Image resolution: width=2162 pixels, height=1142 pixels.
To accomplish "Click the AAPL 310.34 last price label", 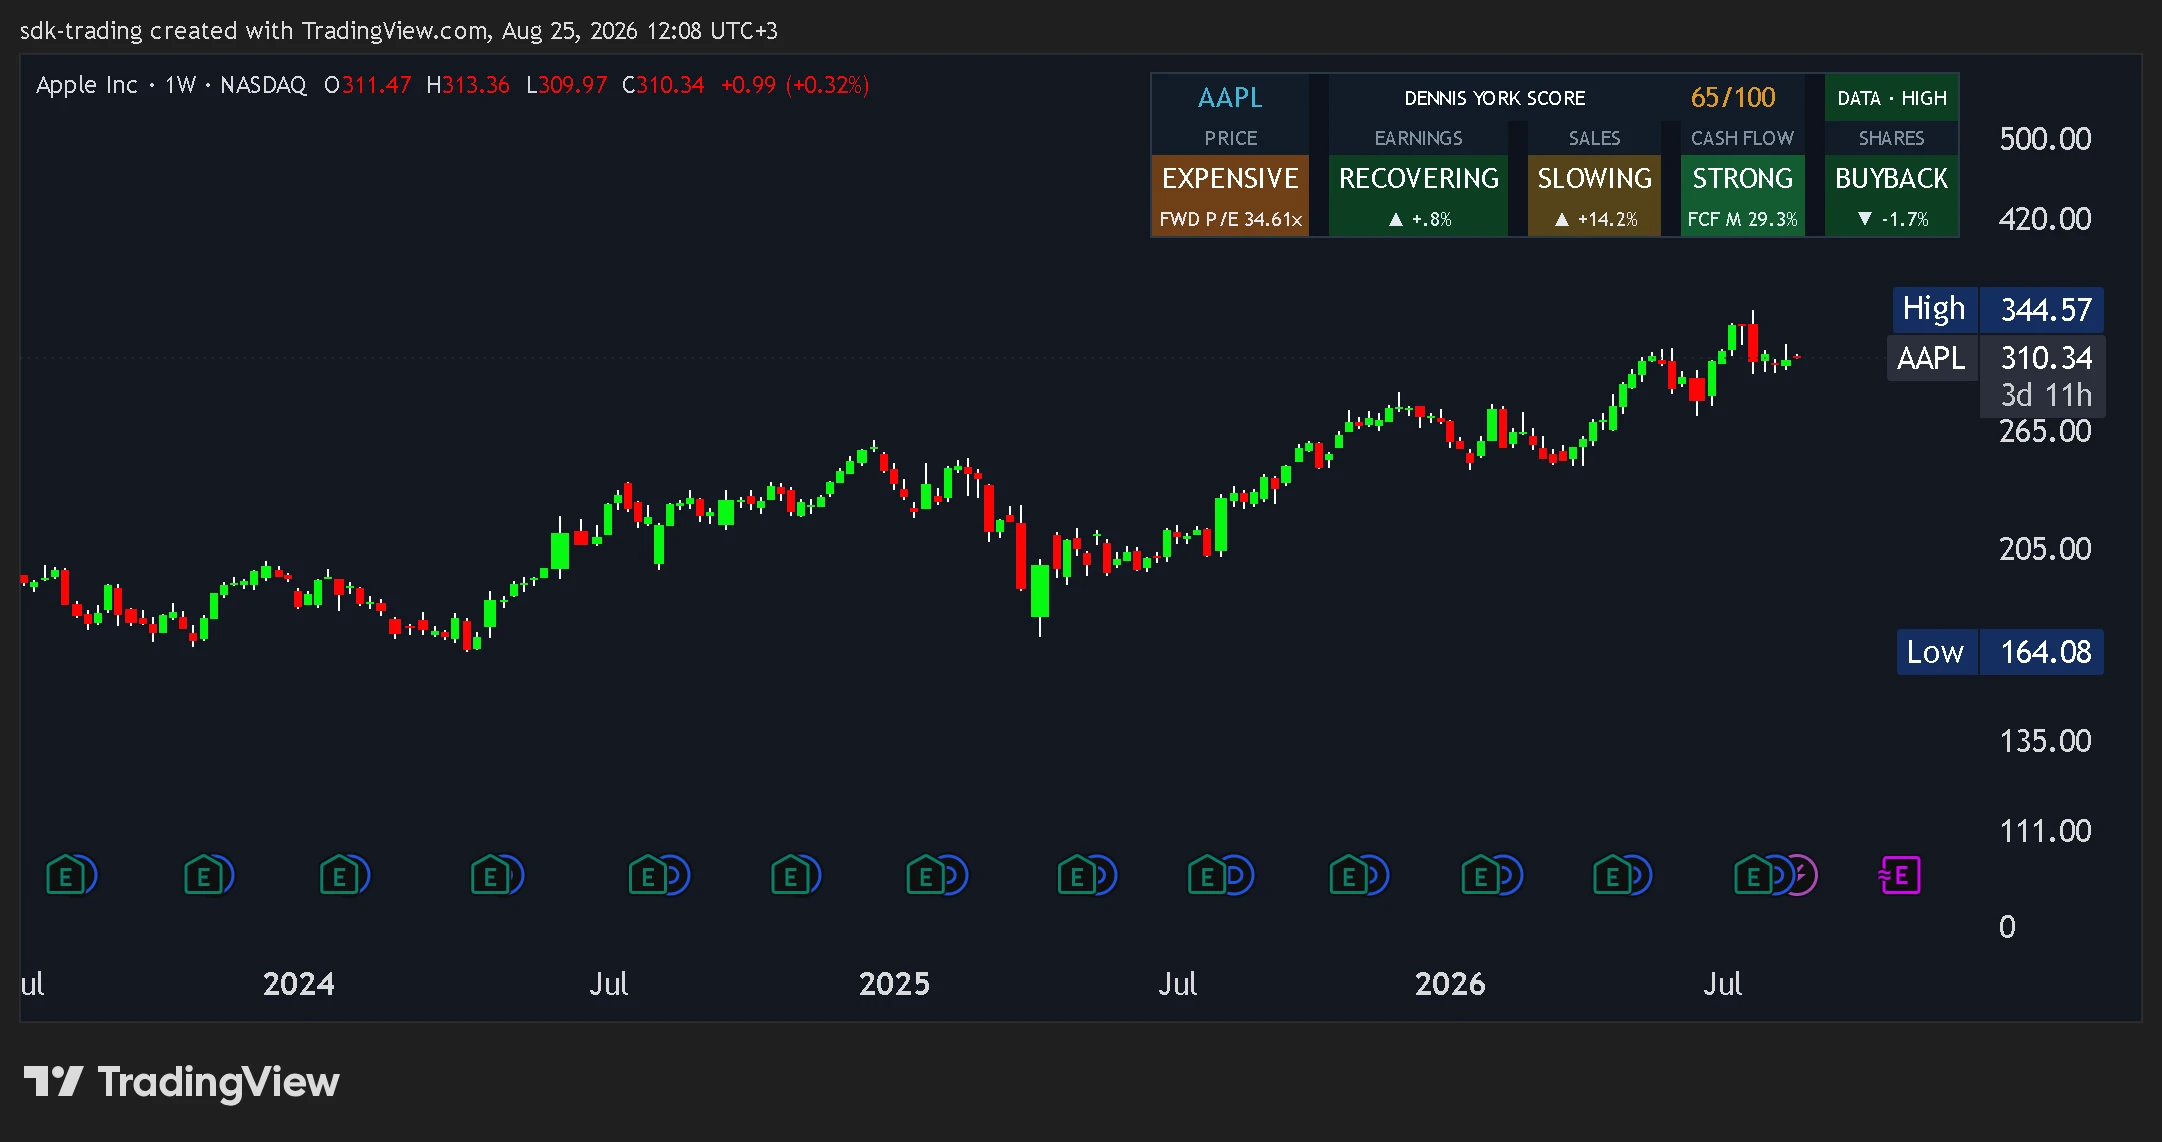I will [1995, 357].
